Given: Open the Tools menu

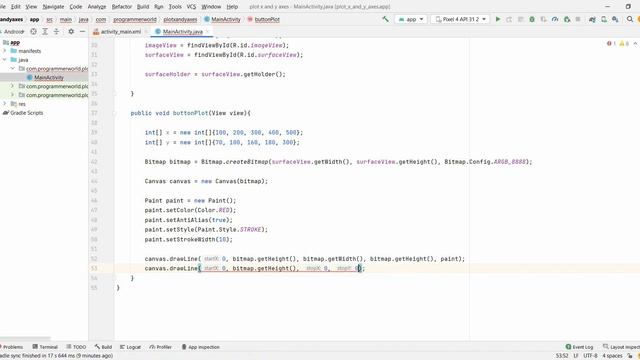Looking at the screenshot, I should click(175, 7).
